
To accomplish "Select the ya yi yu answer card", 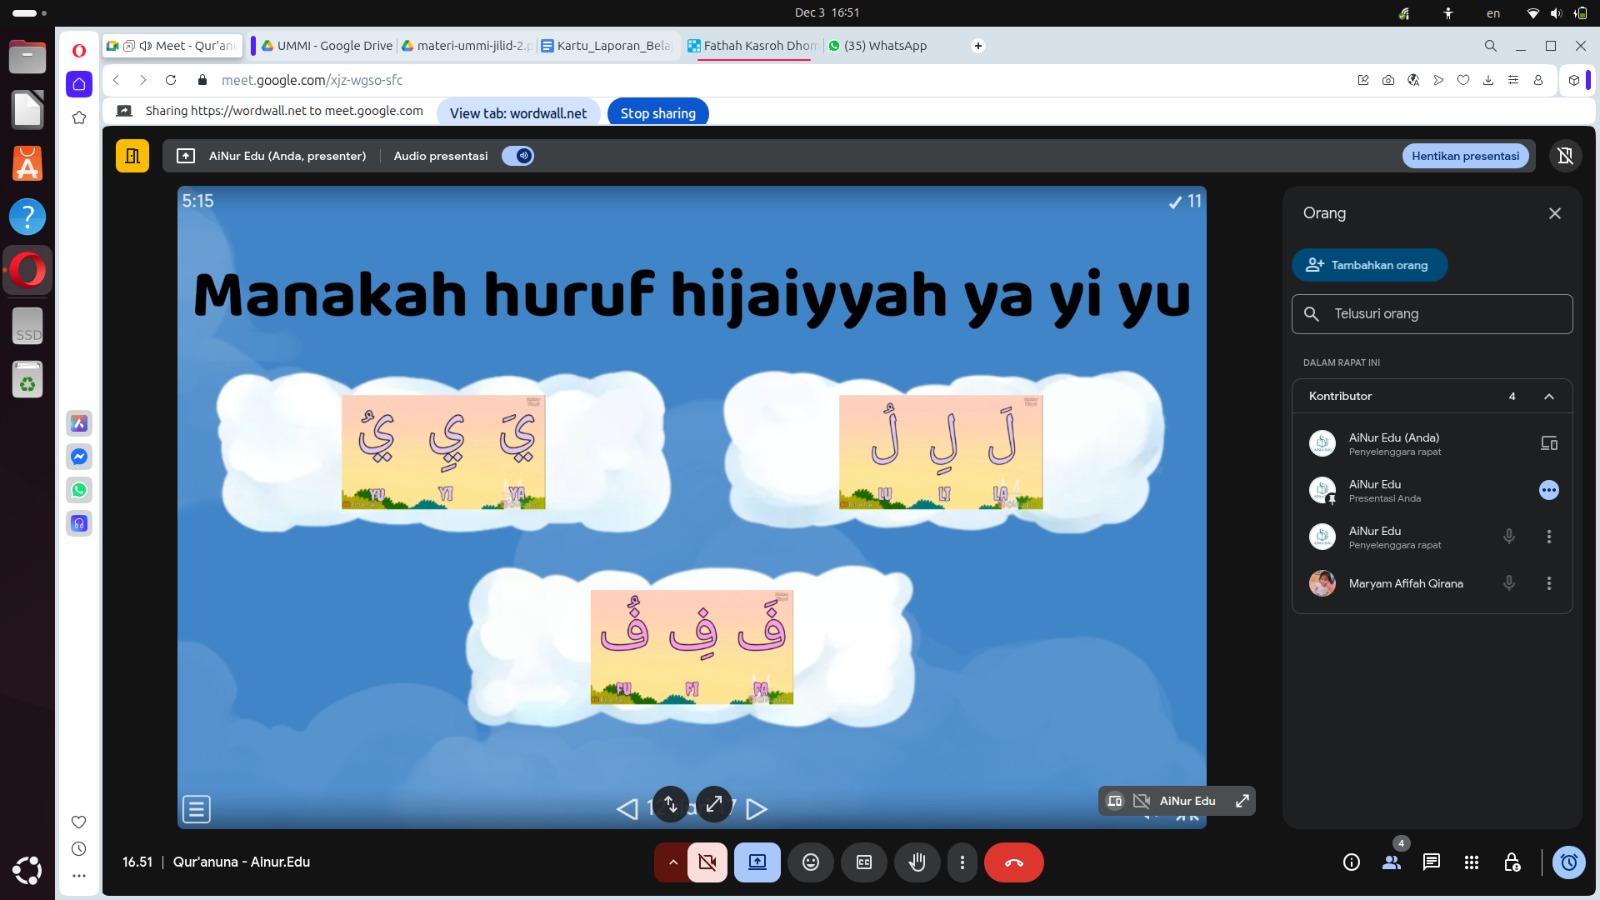I will coord(443,451).
